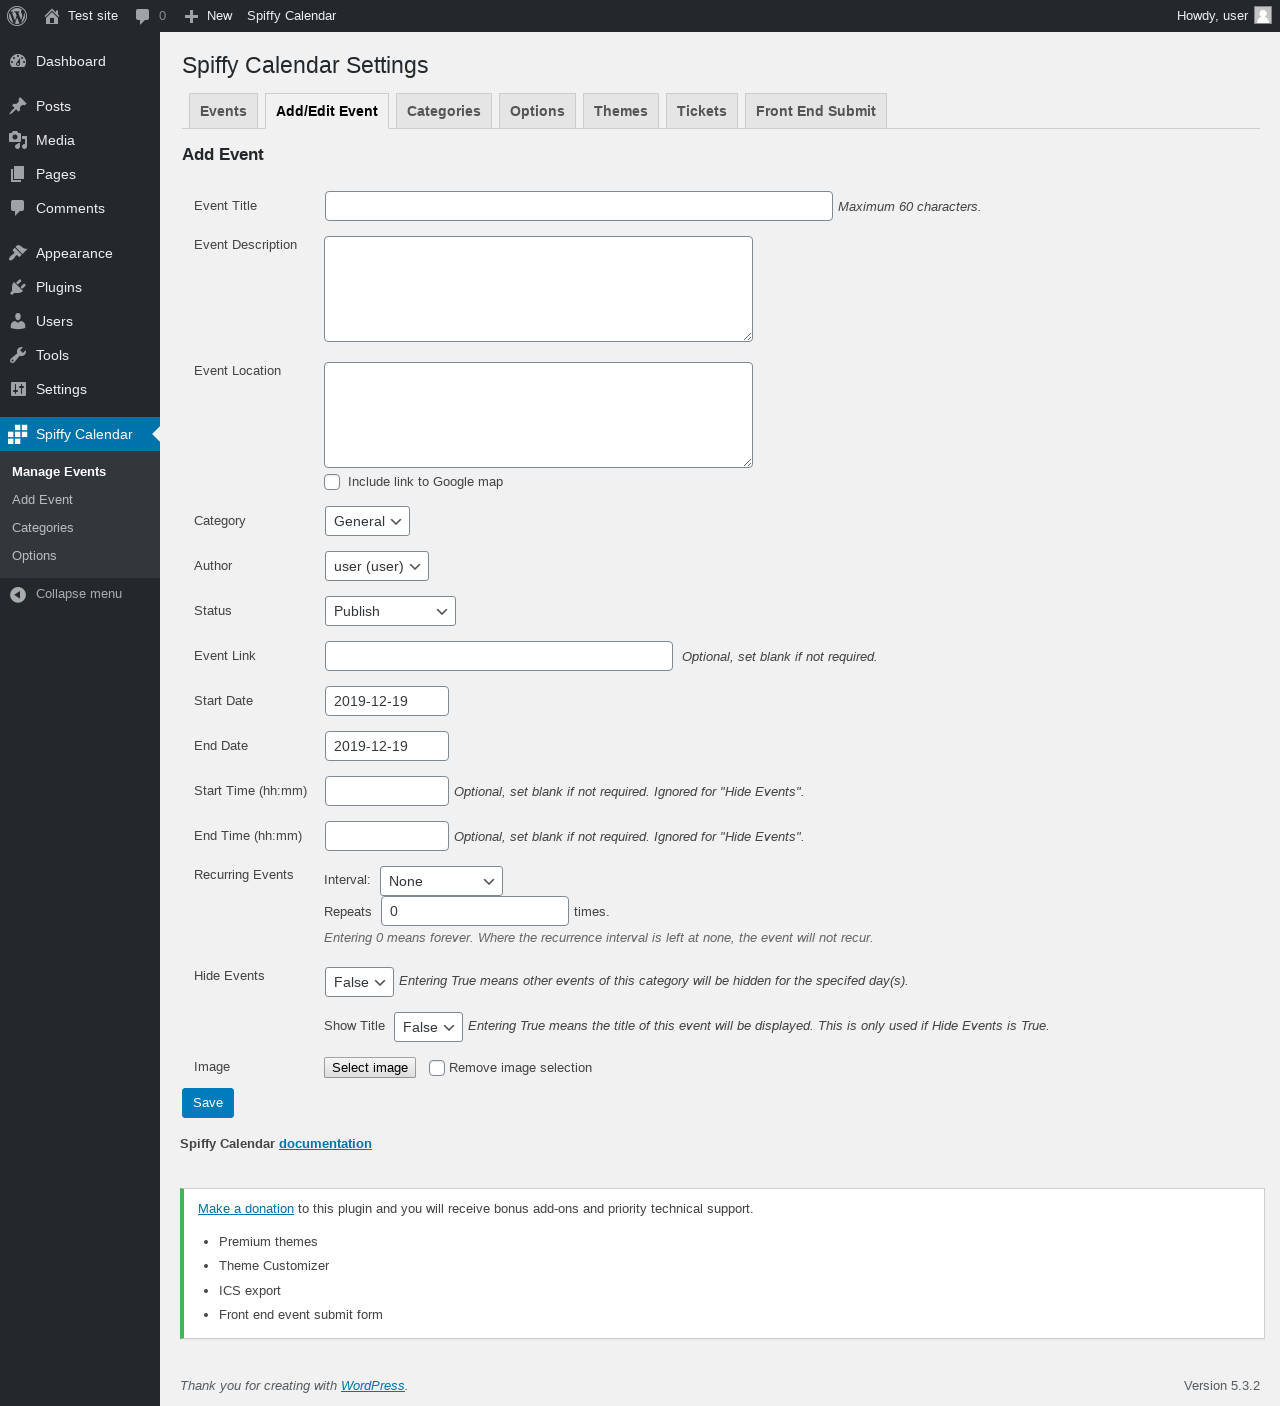Screen dimensions: 1280x1406
Task: Click the WordPress logo icon
Action: coord(17,16)
